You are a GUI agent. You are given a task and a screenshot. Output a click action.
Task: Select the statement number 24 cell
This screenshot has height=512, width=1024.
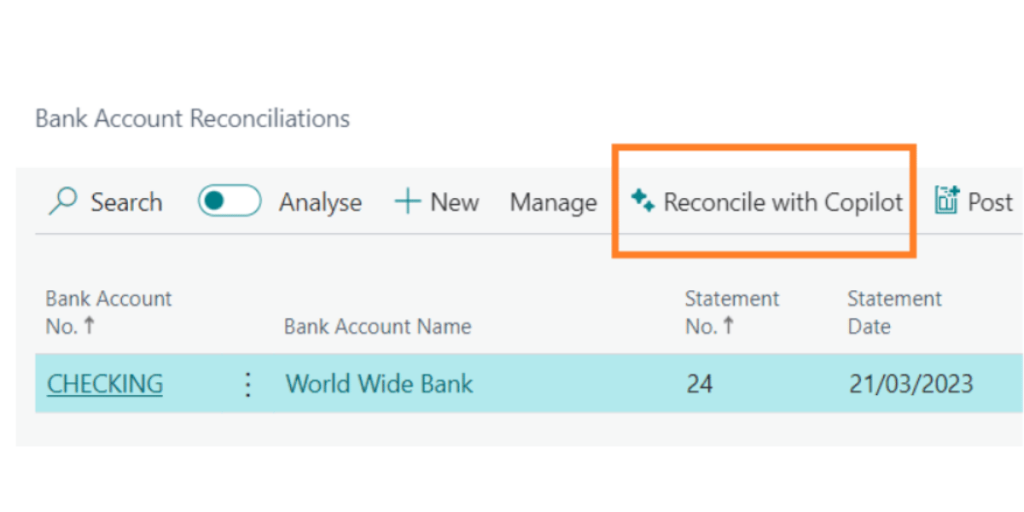point(699,384)
